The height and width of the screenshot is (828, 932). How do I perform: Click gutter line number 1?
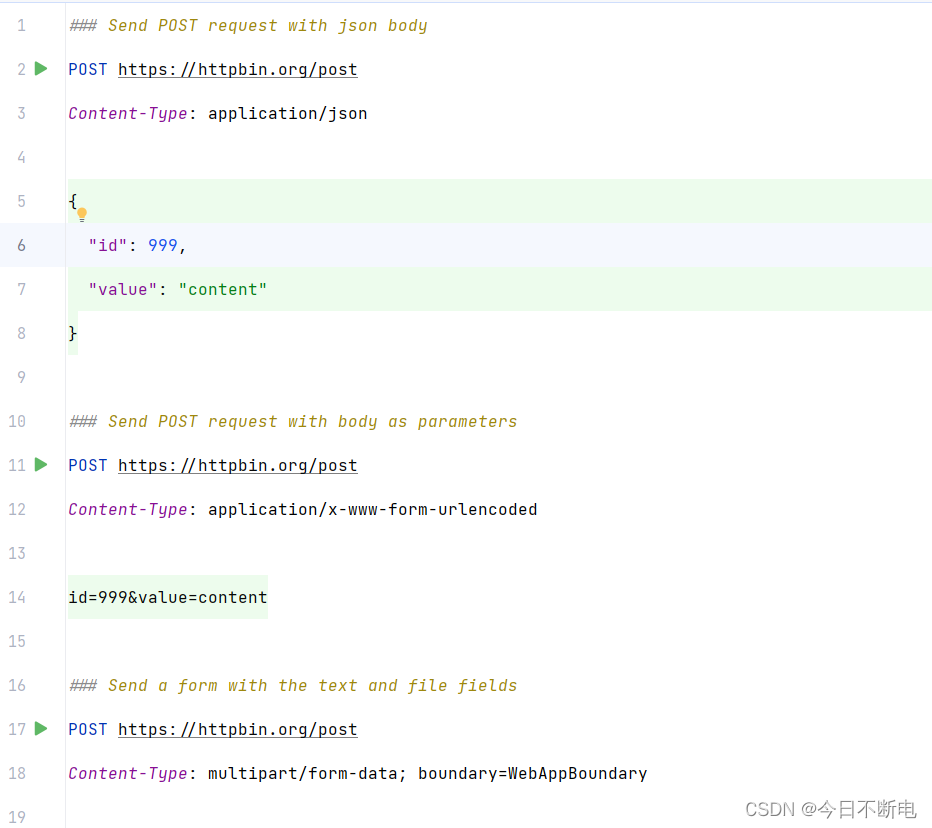coord(21,26)
